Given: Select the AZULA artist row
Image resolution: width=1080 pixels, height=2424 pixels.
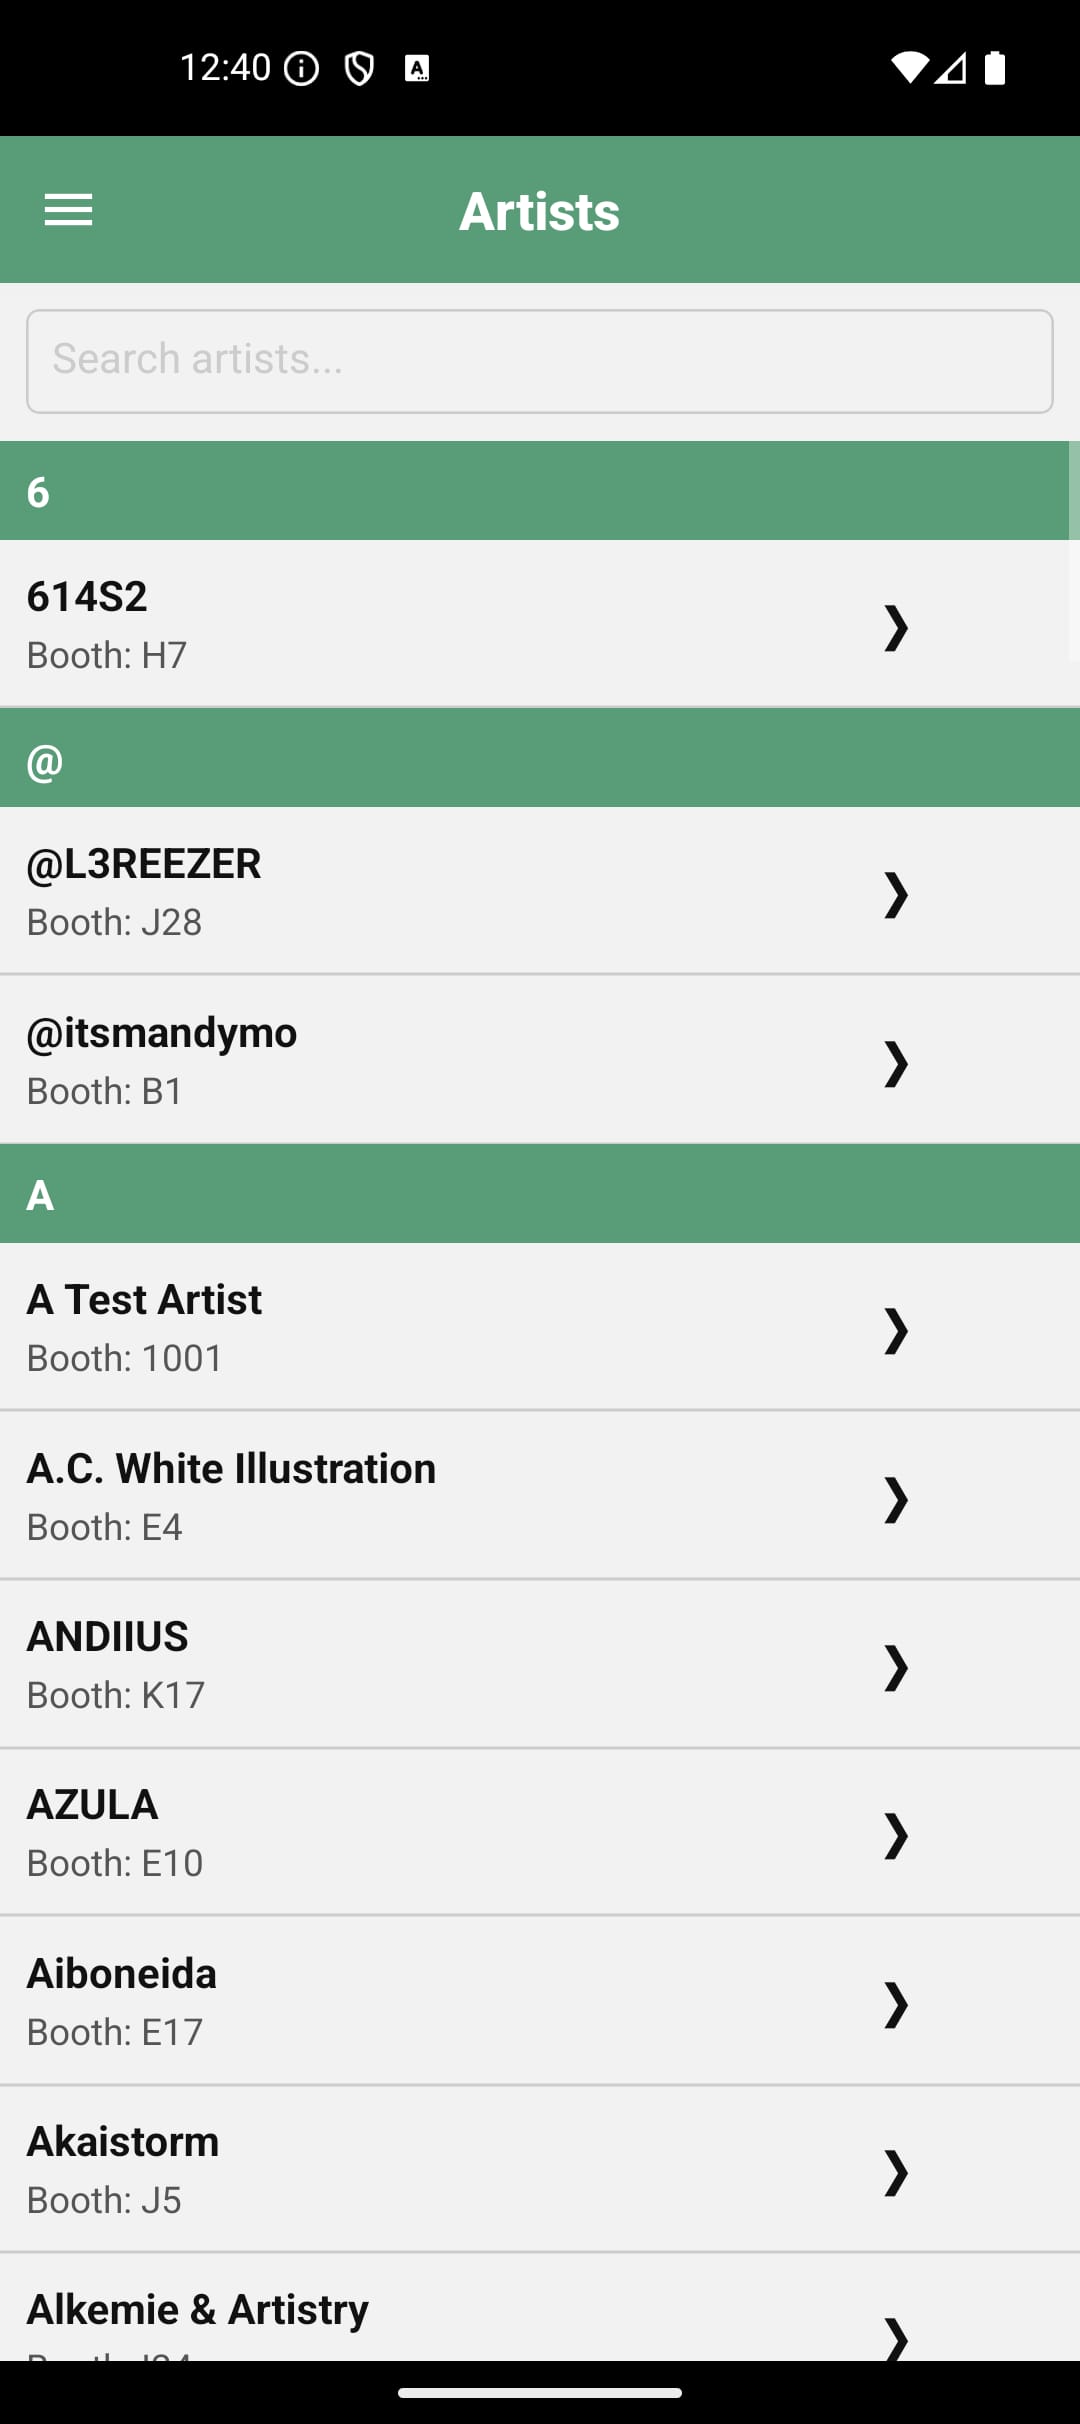Looking at the screenshot, I should tap(400, 1832).
